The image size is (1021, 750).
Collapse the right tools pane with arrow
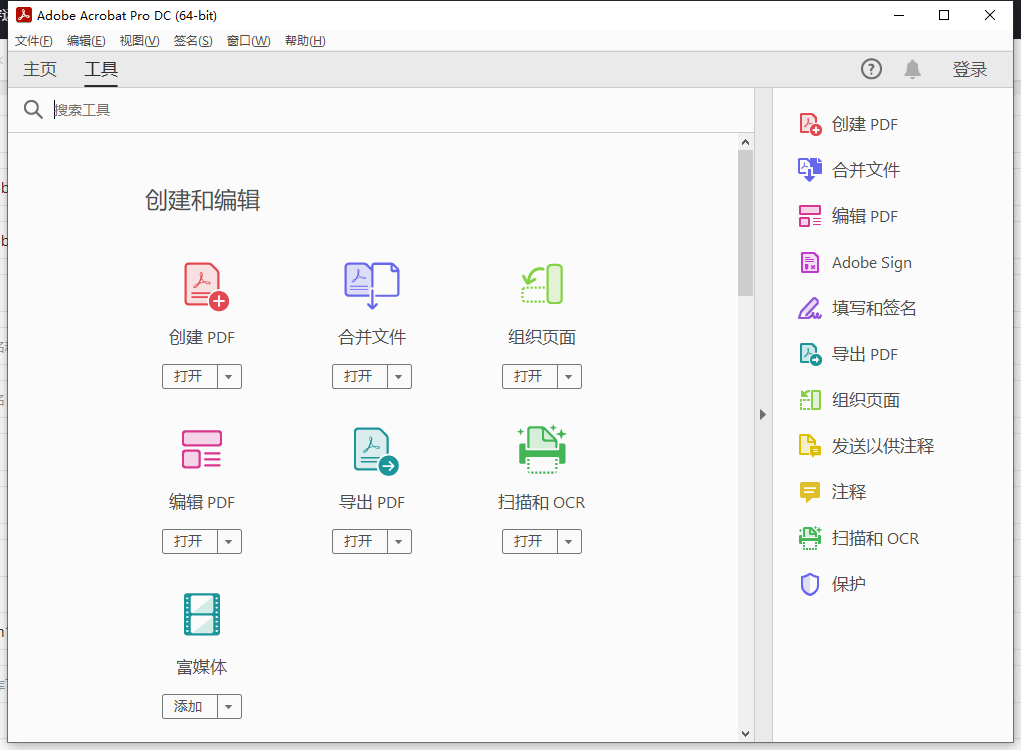tap(762, 415)
